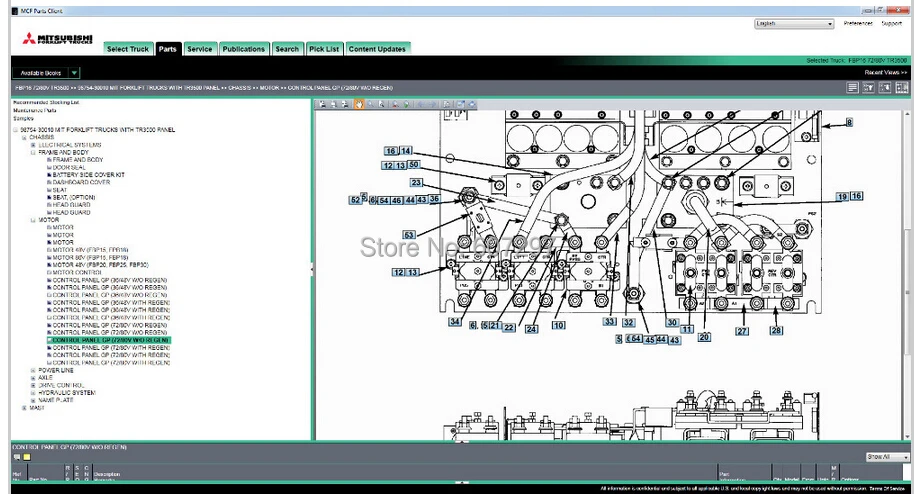Image resolution: width=914 pixels, height=494 pixels.
Task: Expand the MAST node
Action: pos(24,408)
